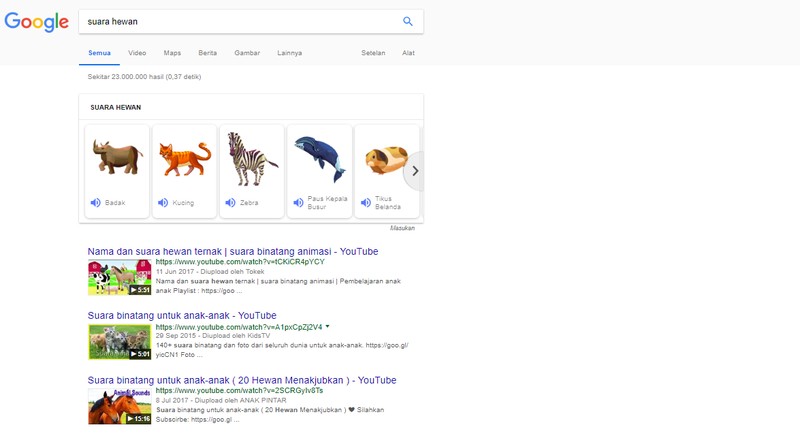The height and width of the screenshot is (438, 800).
Task: Open '20 Hewan Menakjubkan' YouTube result
Action: (242, 380)
